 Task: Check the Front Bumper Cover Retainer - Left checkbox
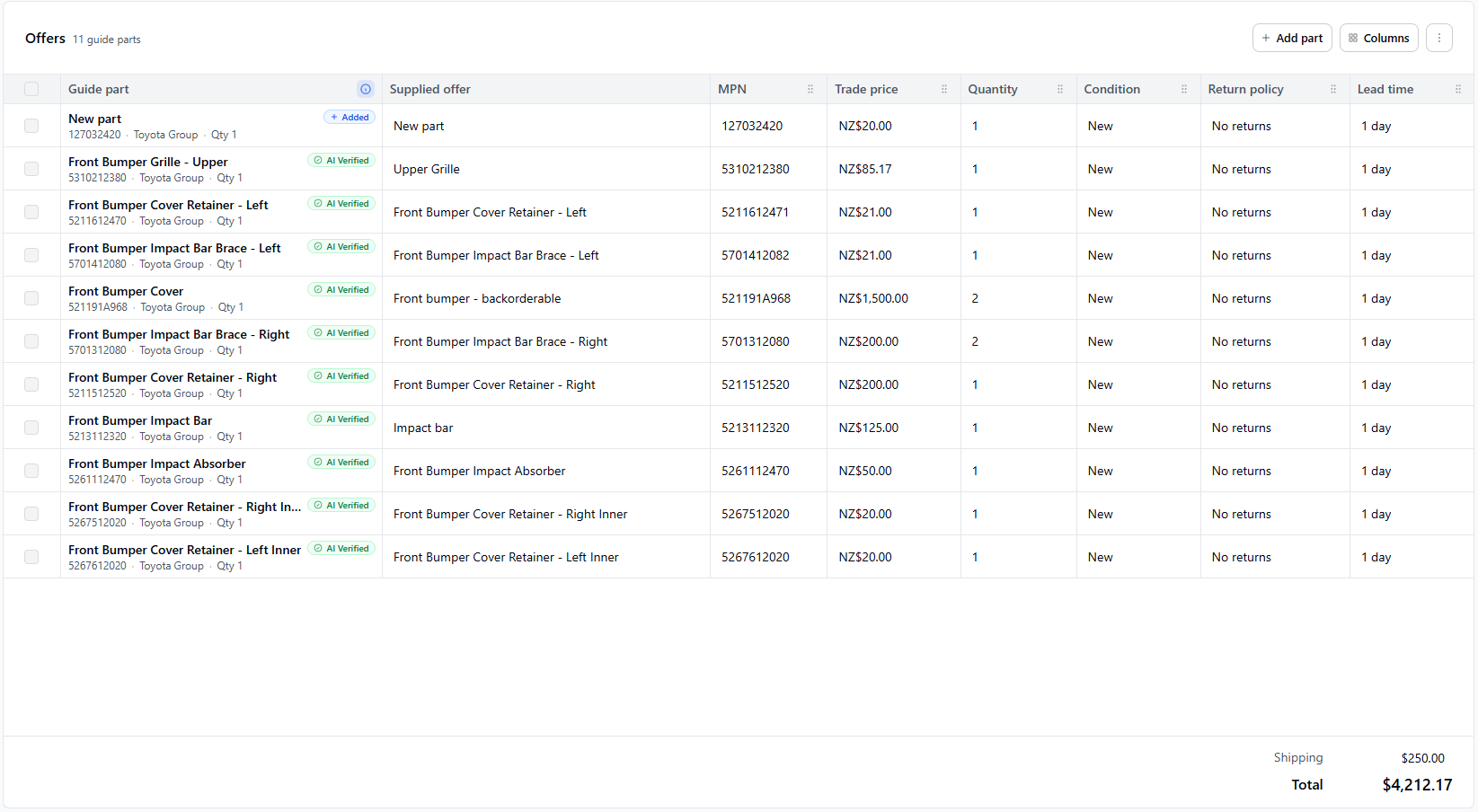[31, 212]
